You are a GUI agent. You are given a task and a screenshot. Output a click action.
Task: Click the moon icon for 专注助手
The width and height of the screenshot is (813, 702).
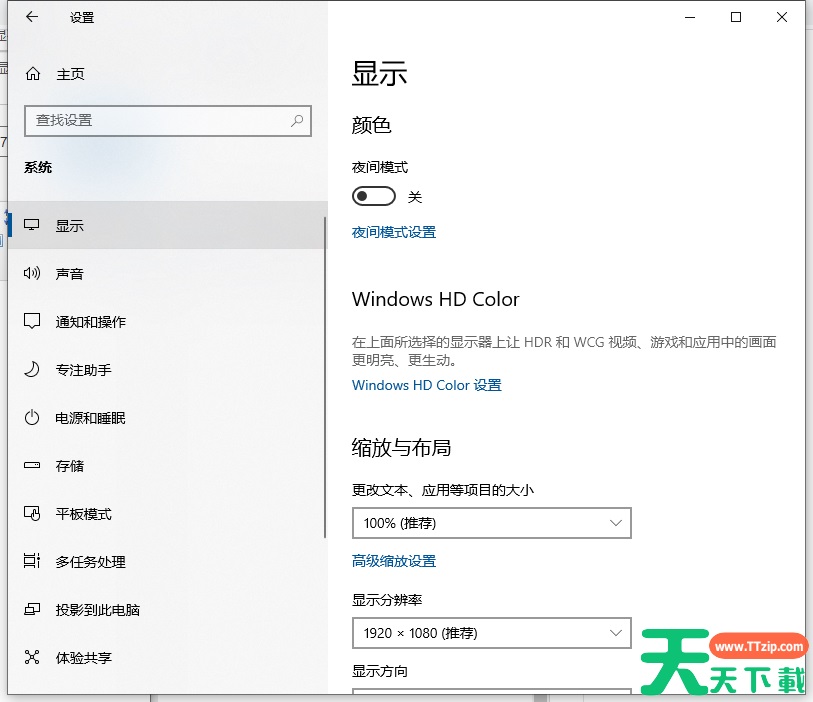[x=33, y=370]
